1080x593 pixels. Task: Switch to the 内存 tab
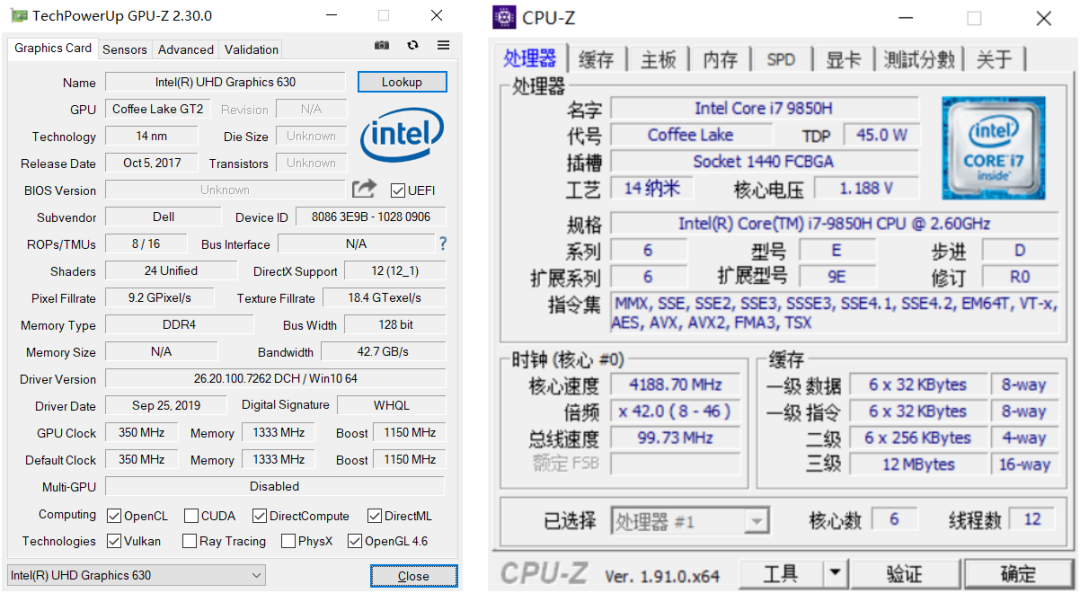[720, 60]
